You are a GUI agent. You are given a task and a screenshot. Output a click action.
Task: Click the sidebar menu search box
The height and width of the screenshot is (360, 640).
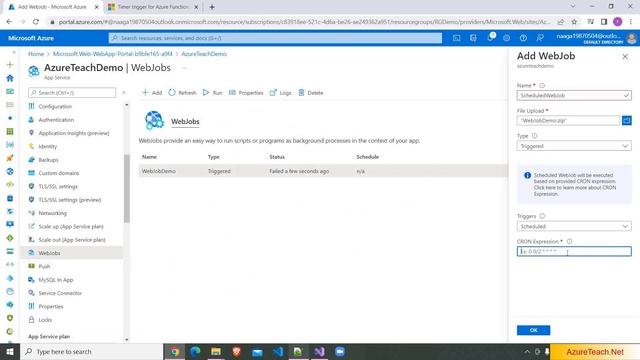(72, 93)
